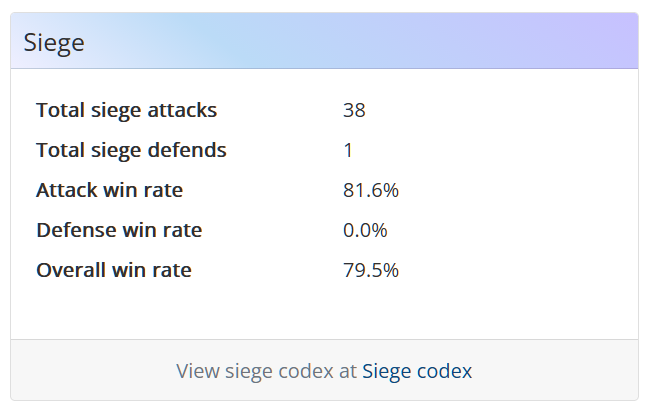Click the Siege panel header title

(x=54, y=43)
